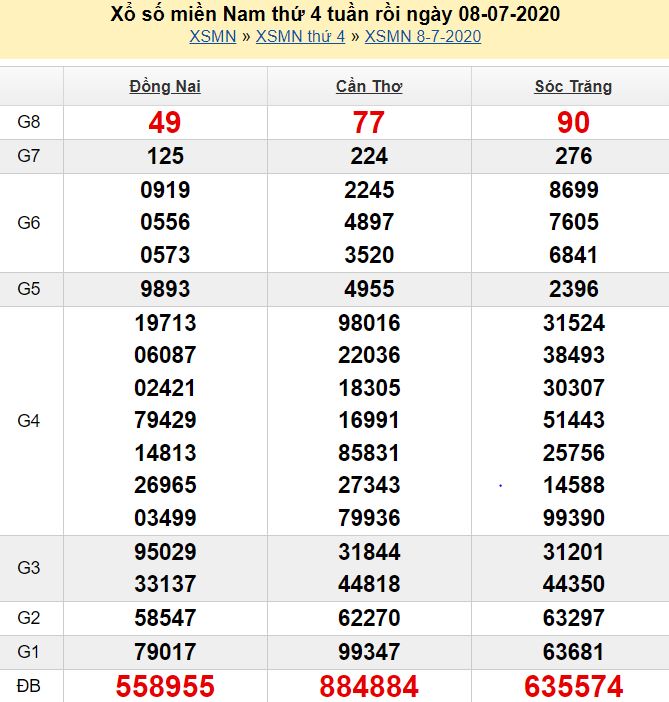Select G4 number 03499
Screen dimensions: 669x702
165,518
